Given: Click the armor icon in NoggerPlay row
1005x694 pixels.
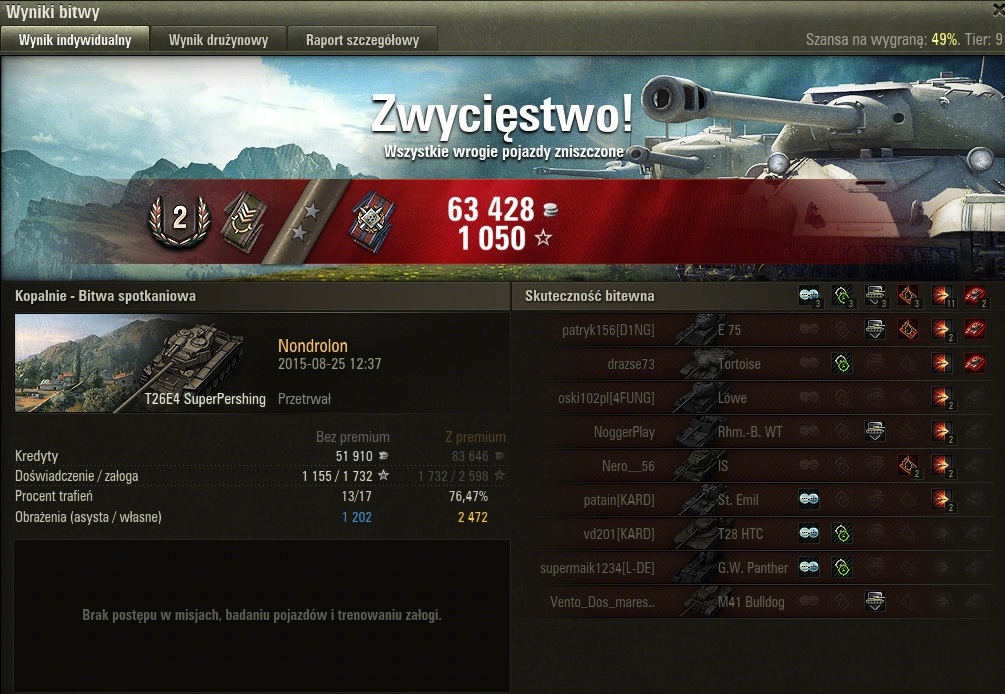Looking at the screenshot, I should coord(875,431).
